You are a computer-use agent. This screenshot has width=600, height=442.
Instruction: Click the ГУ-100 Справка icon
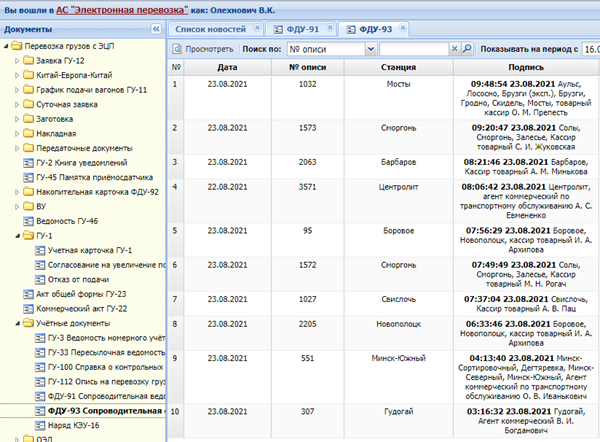tap(40, 367)
